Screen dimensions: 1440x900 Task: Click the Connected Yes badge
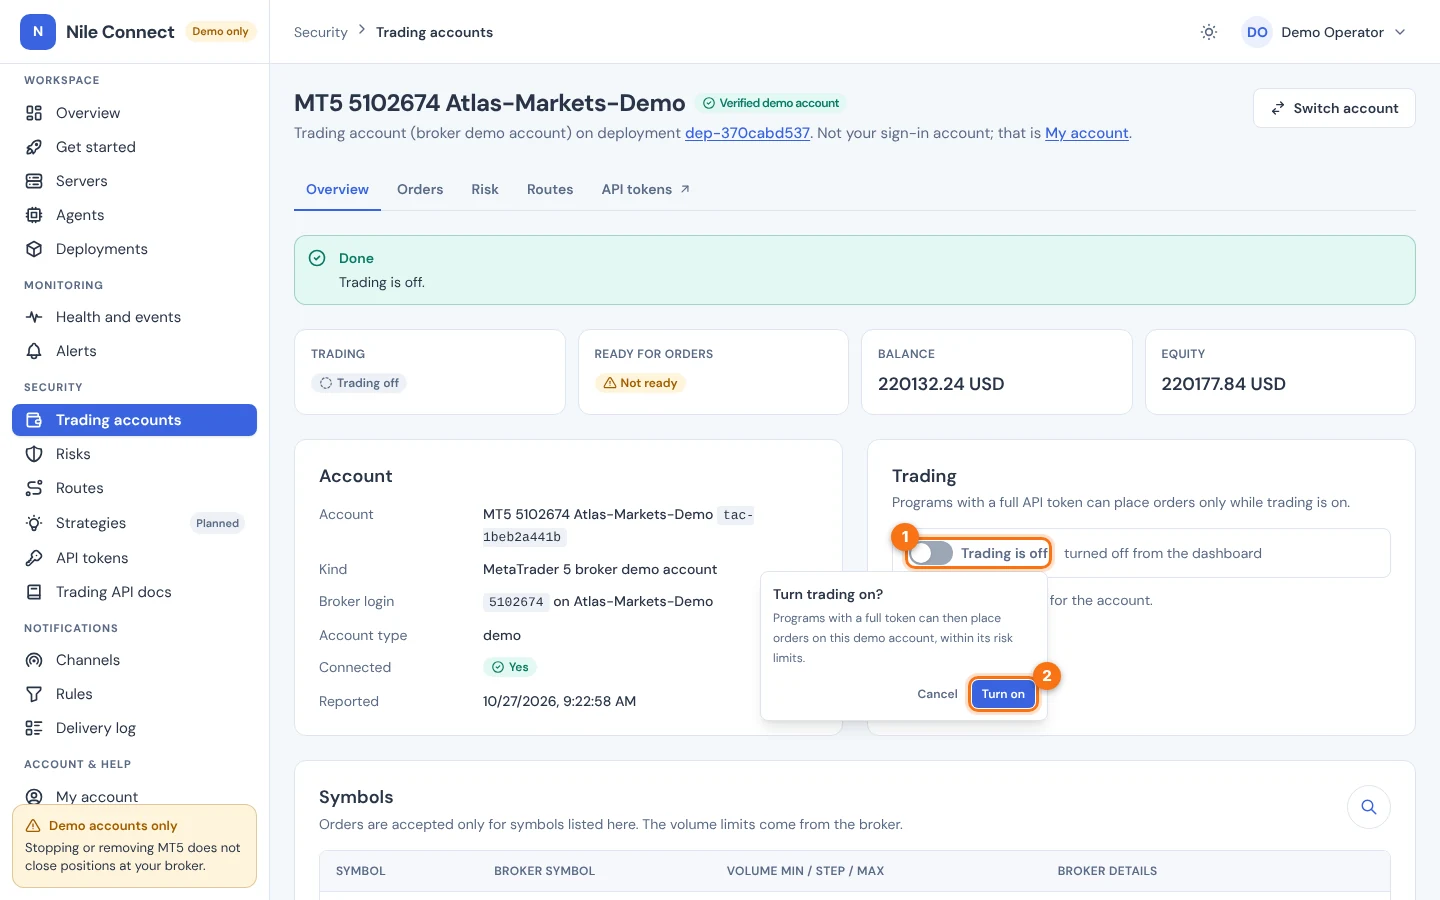coord(510,667)
